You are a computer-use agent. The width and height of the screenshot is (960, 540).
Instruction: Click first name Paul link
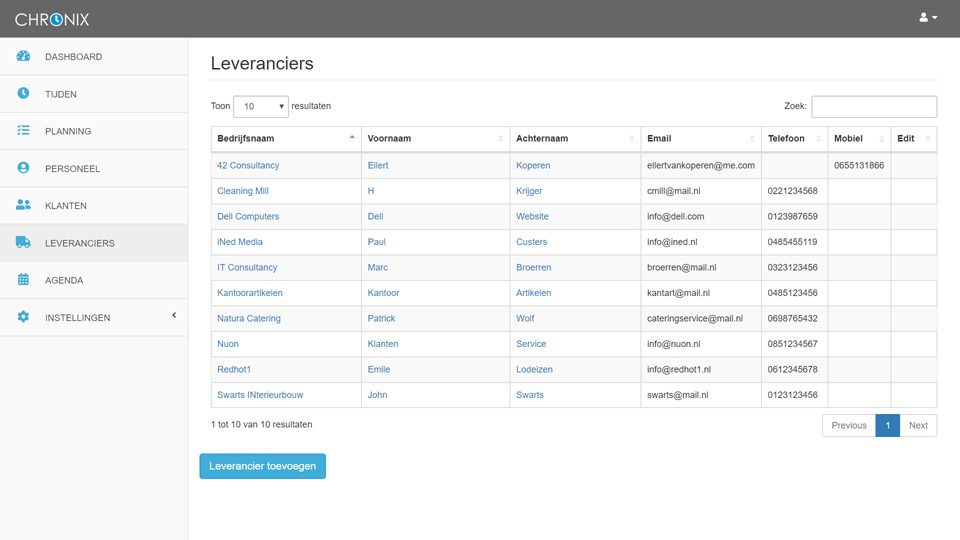pyautogui.click(x=377, y=242)
